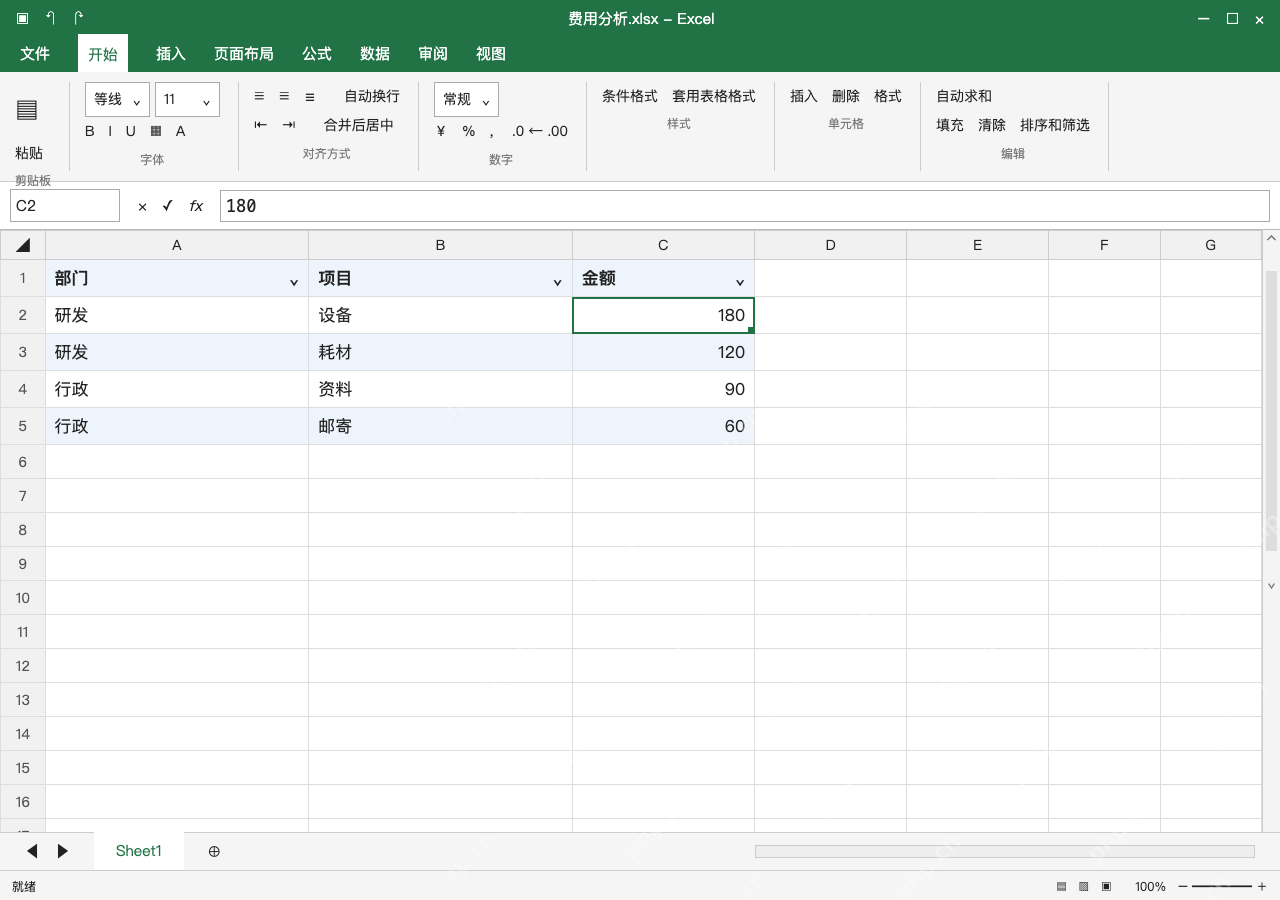Open the 金额 column filter dropdown

pos(740,282)
